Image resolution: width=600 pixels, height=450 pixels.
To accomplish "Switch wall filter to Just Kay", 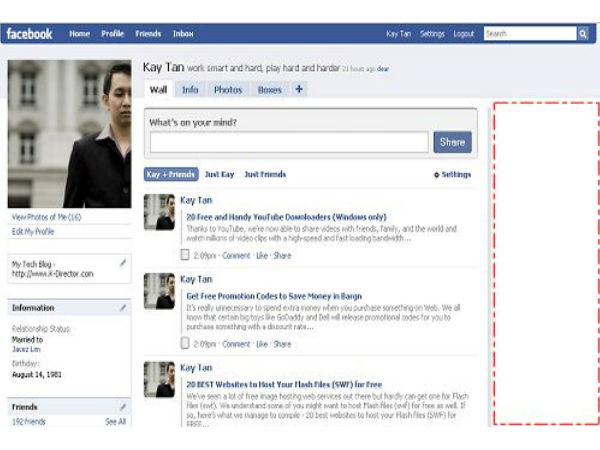I will (219, 174).
